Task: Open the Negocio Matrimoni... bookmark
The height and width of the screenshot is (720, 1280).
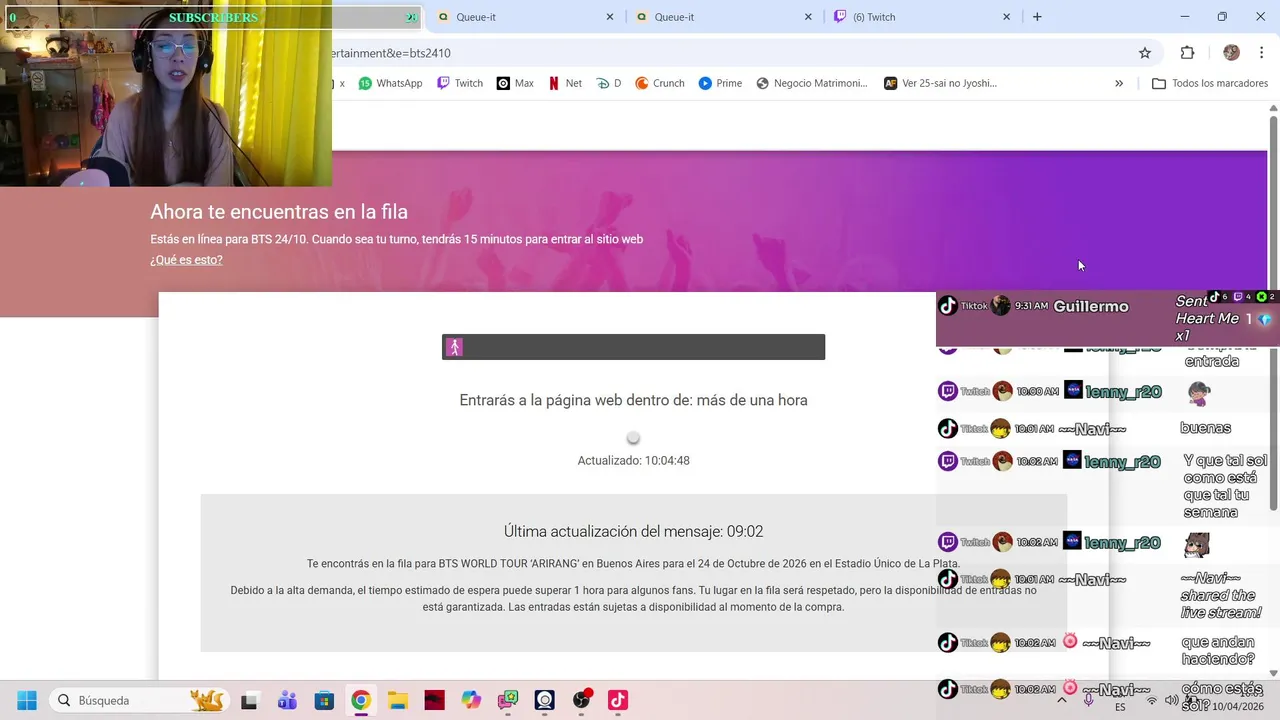Action: pyautogui.click(x=812, y=83)
